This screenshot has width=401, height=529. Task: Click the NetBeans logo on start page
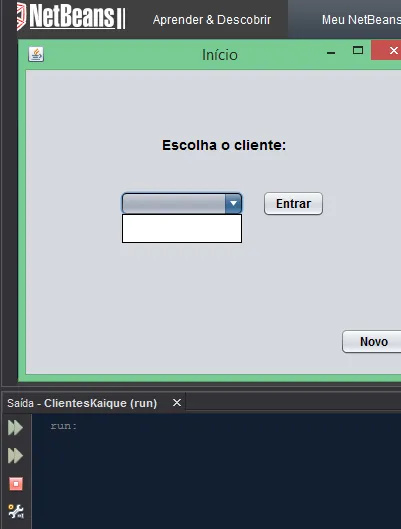pos(71,17)
